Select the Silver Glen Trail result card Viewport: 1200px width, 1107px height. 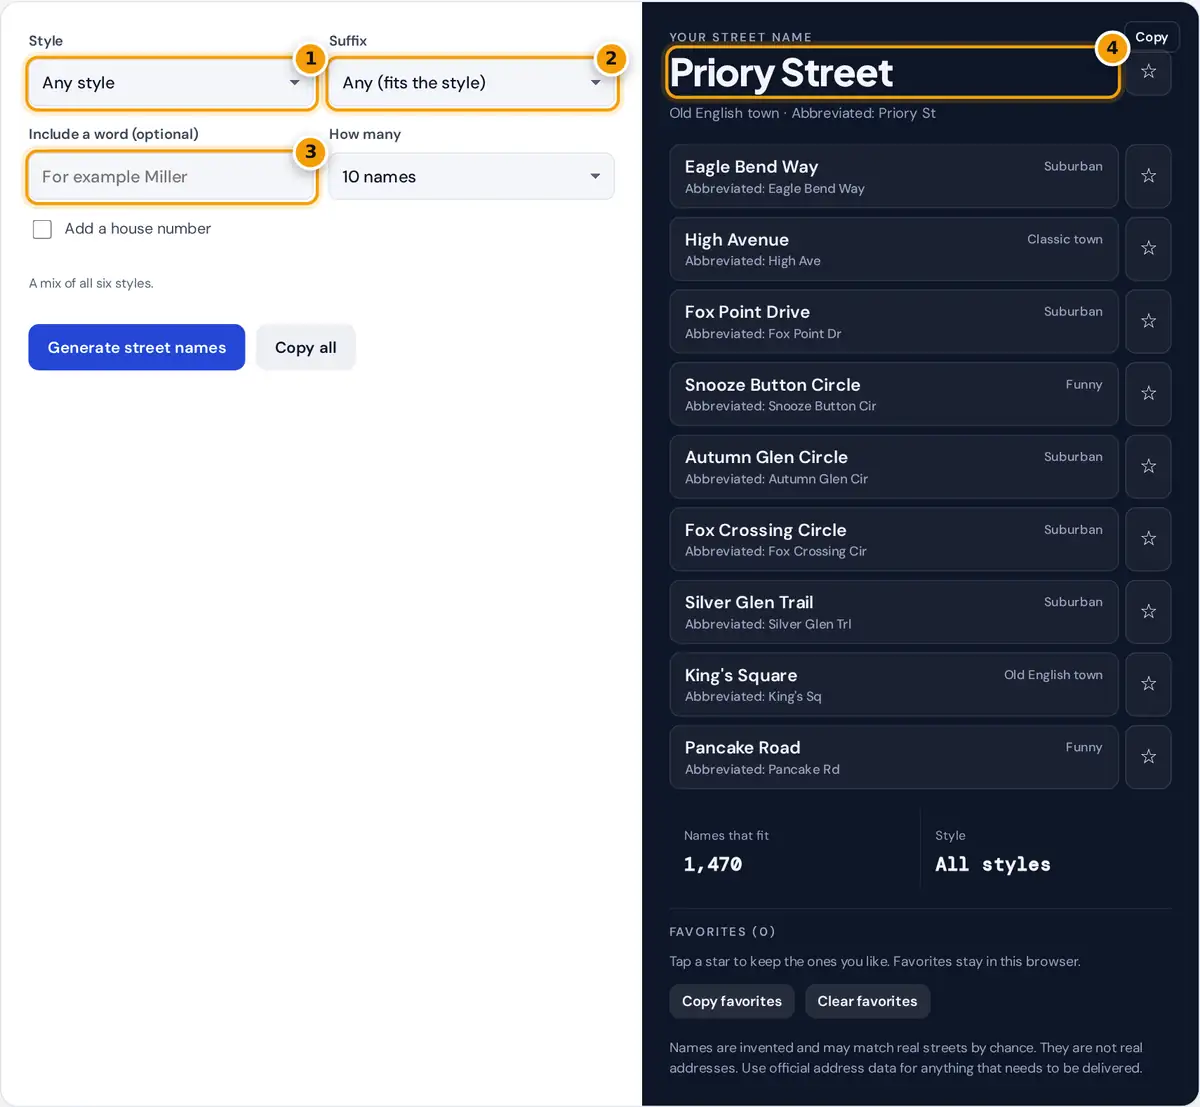894,611
